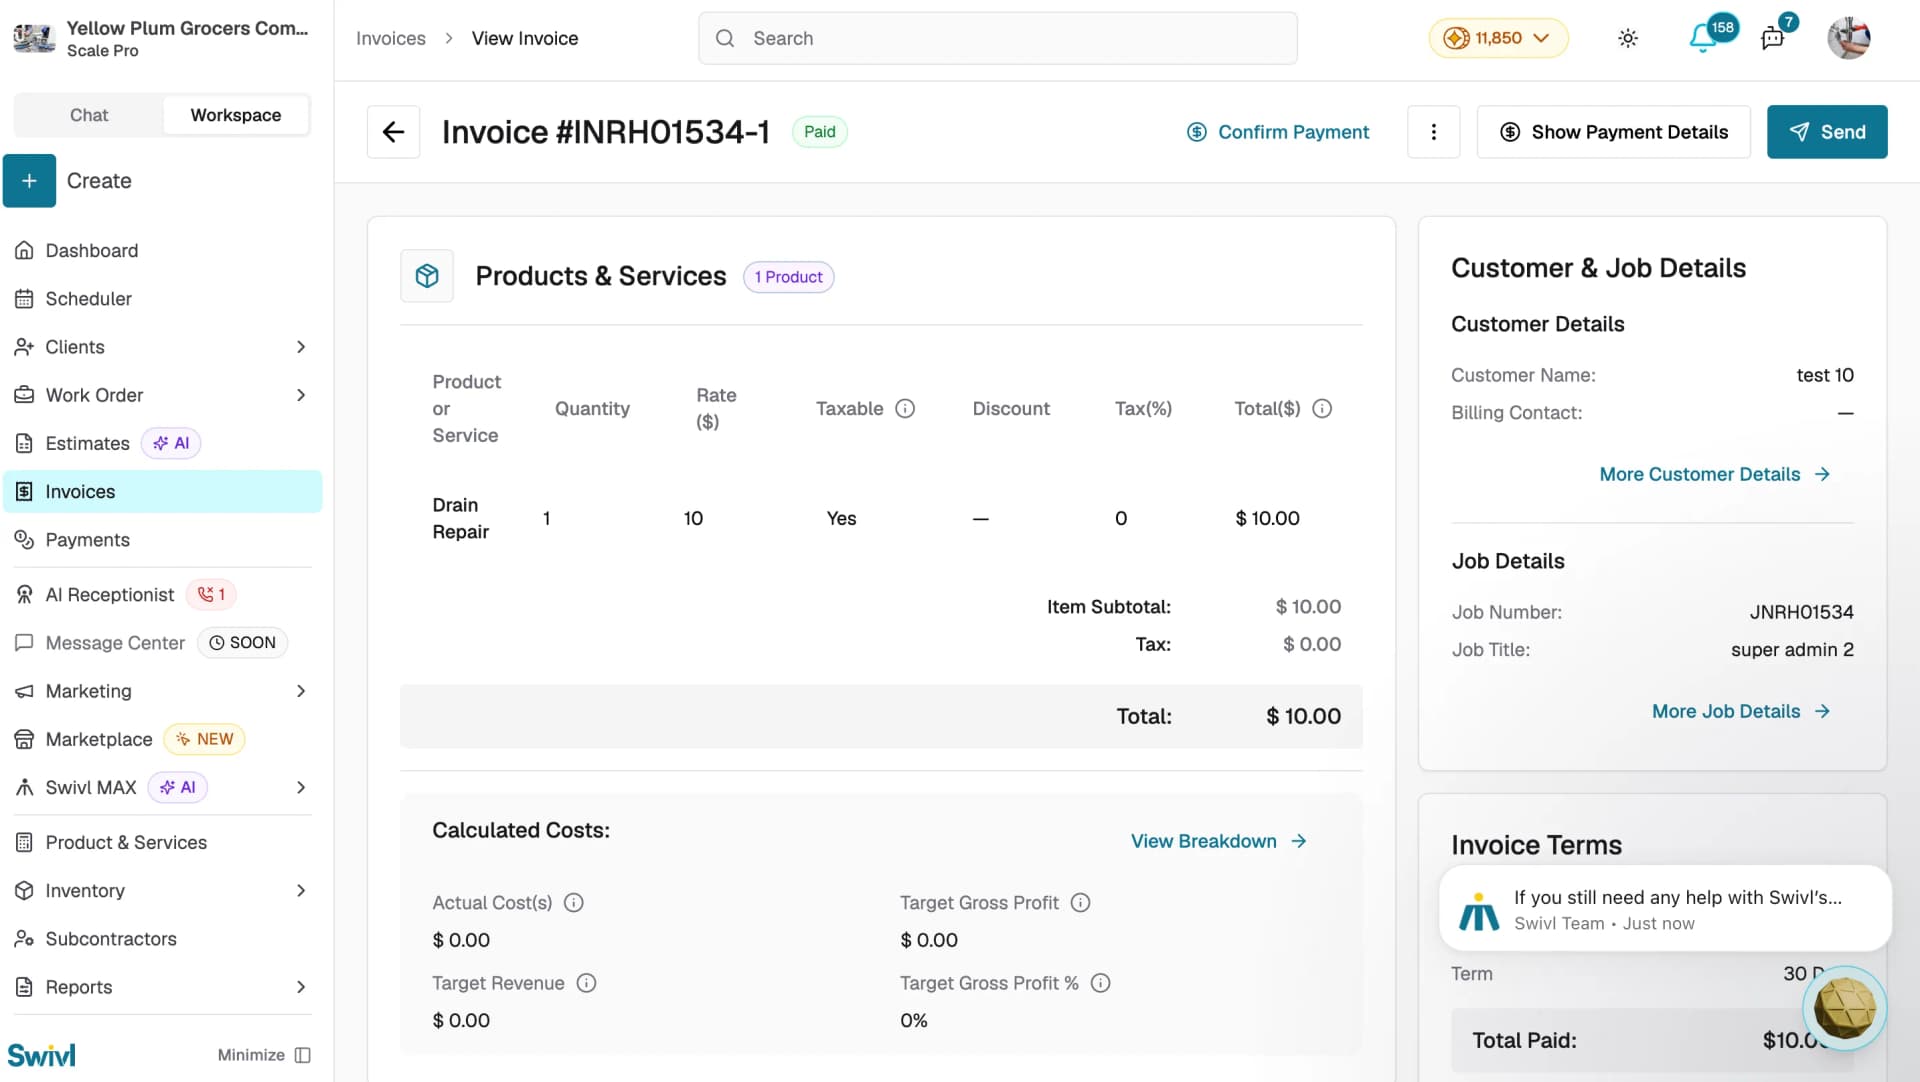Open the 11,850 credits dropdown

point(1498,38)
